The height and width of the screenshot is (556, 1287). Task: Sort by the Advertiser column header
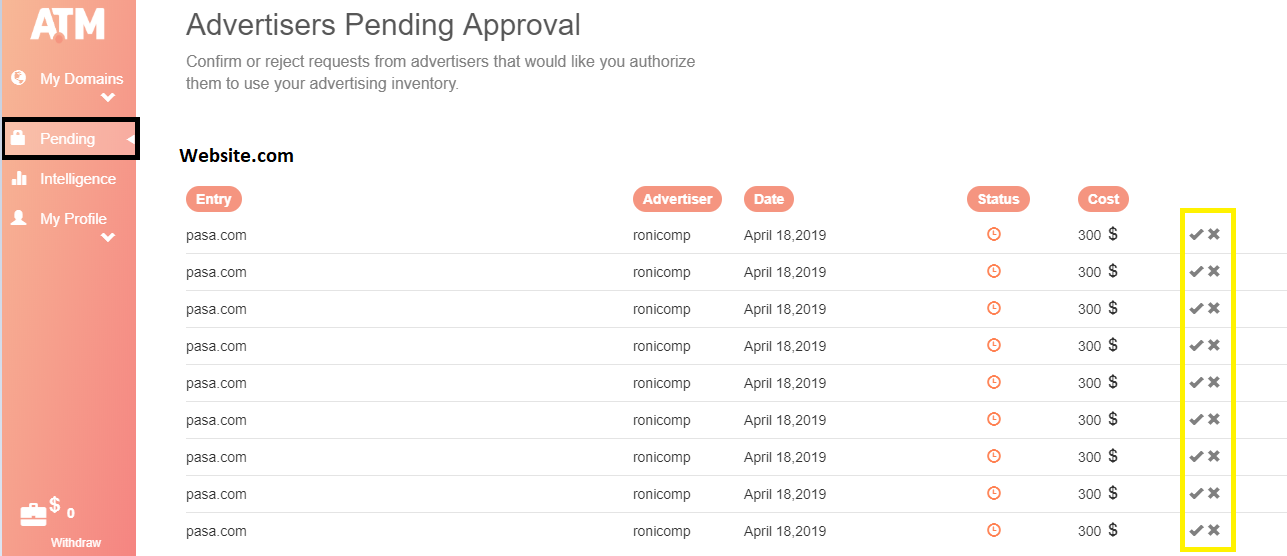pyautogui.click(x=678, y=199)
